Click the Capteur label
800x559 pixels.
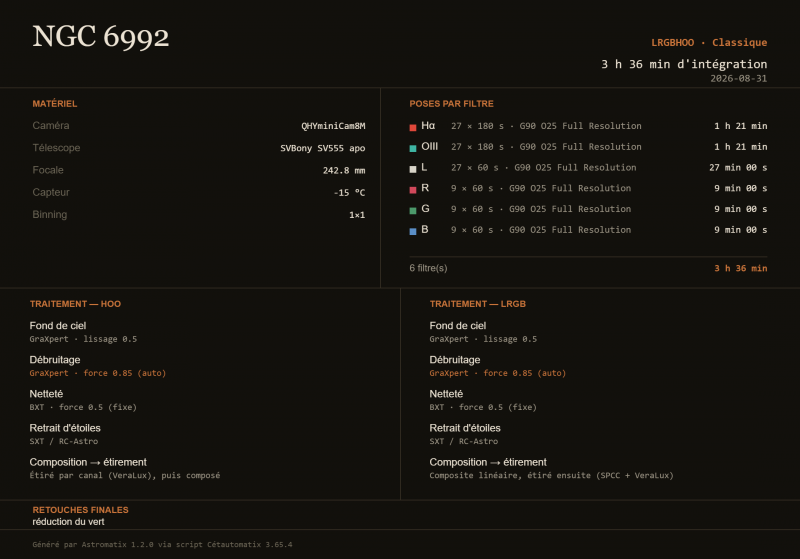pyautogui.click(x=51, y=192)
